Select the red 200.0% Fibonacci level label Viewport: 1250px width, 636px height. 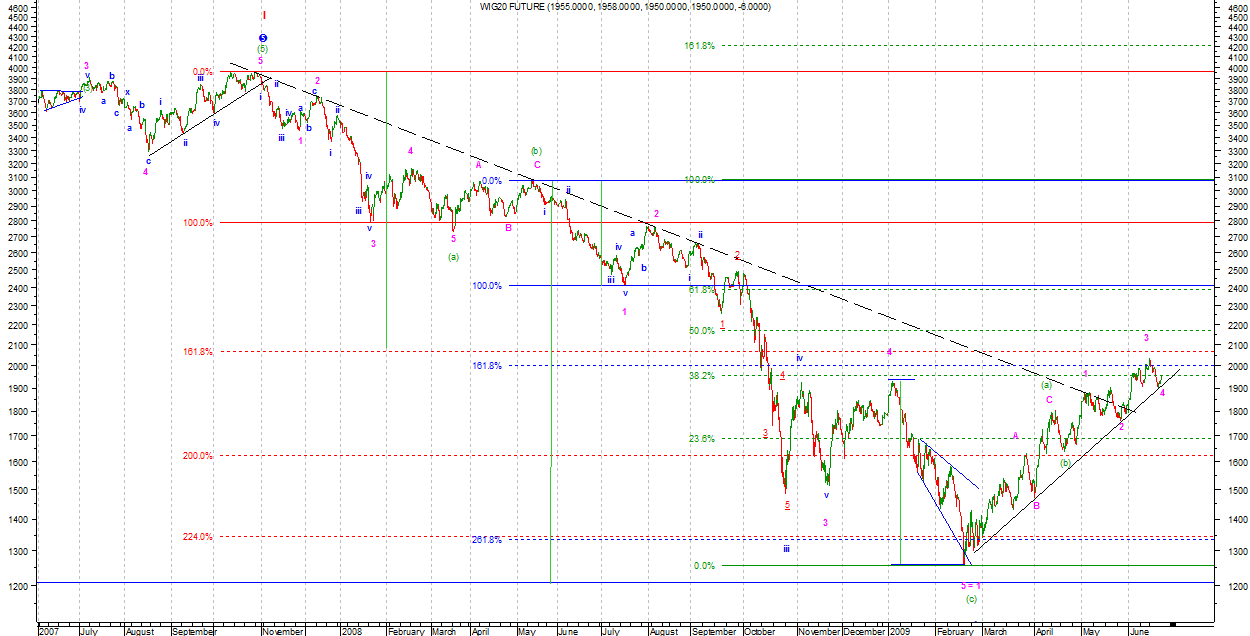click(x=198, y=456)
